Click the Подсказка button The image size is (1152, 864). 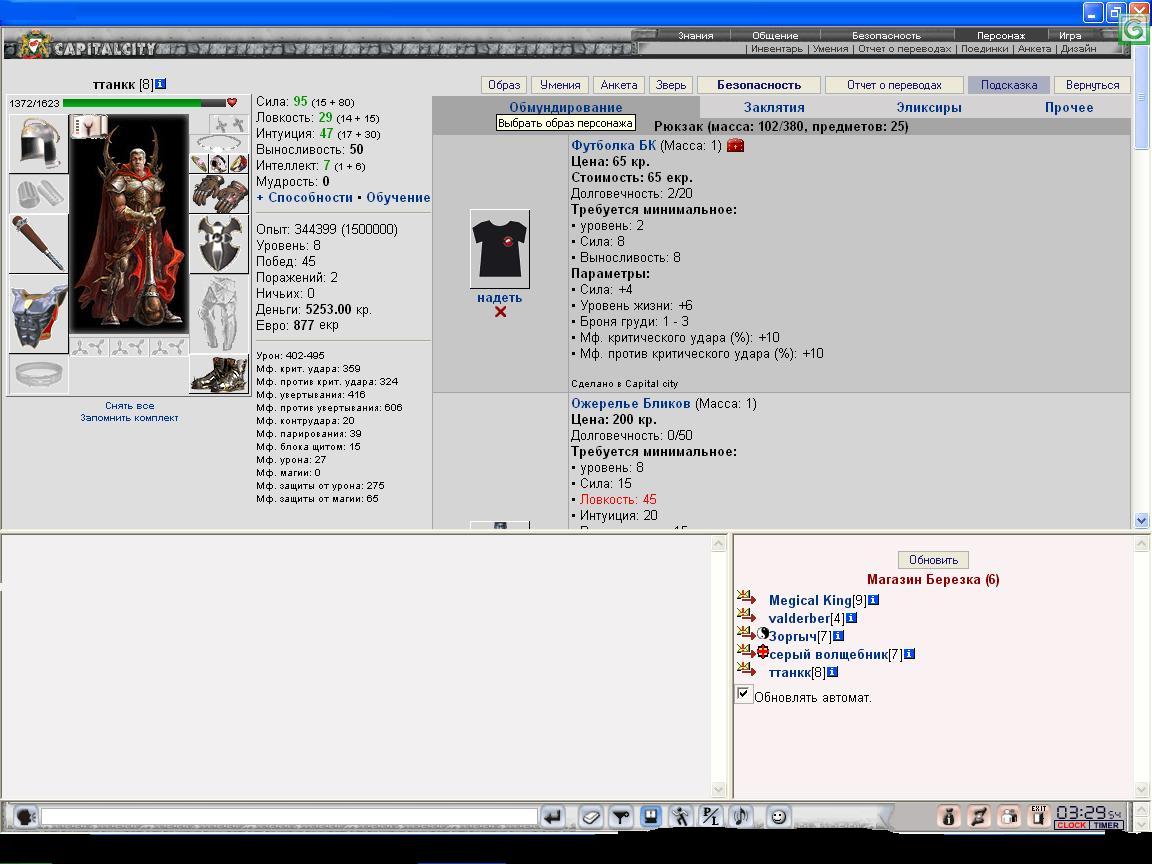pyautogui.click(x=1009, y=84)
